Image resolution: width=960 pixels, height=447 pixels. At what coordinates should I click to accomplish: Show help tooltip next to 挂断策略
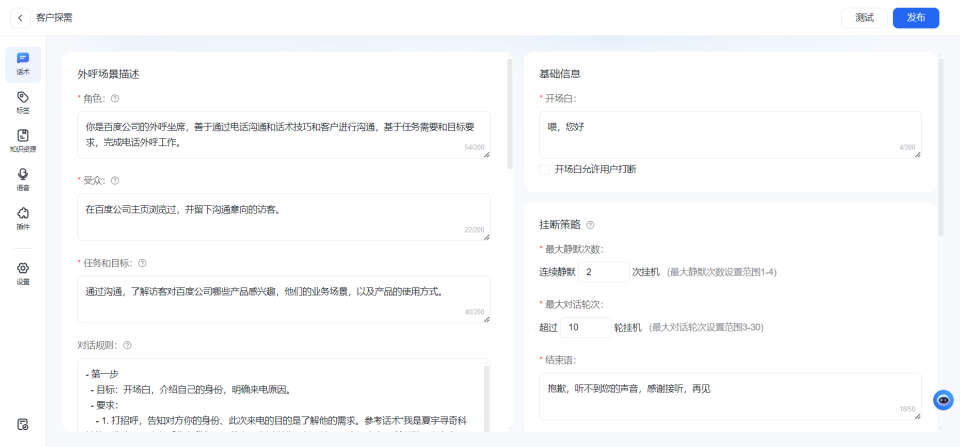point(590,225)
